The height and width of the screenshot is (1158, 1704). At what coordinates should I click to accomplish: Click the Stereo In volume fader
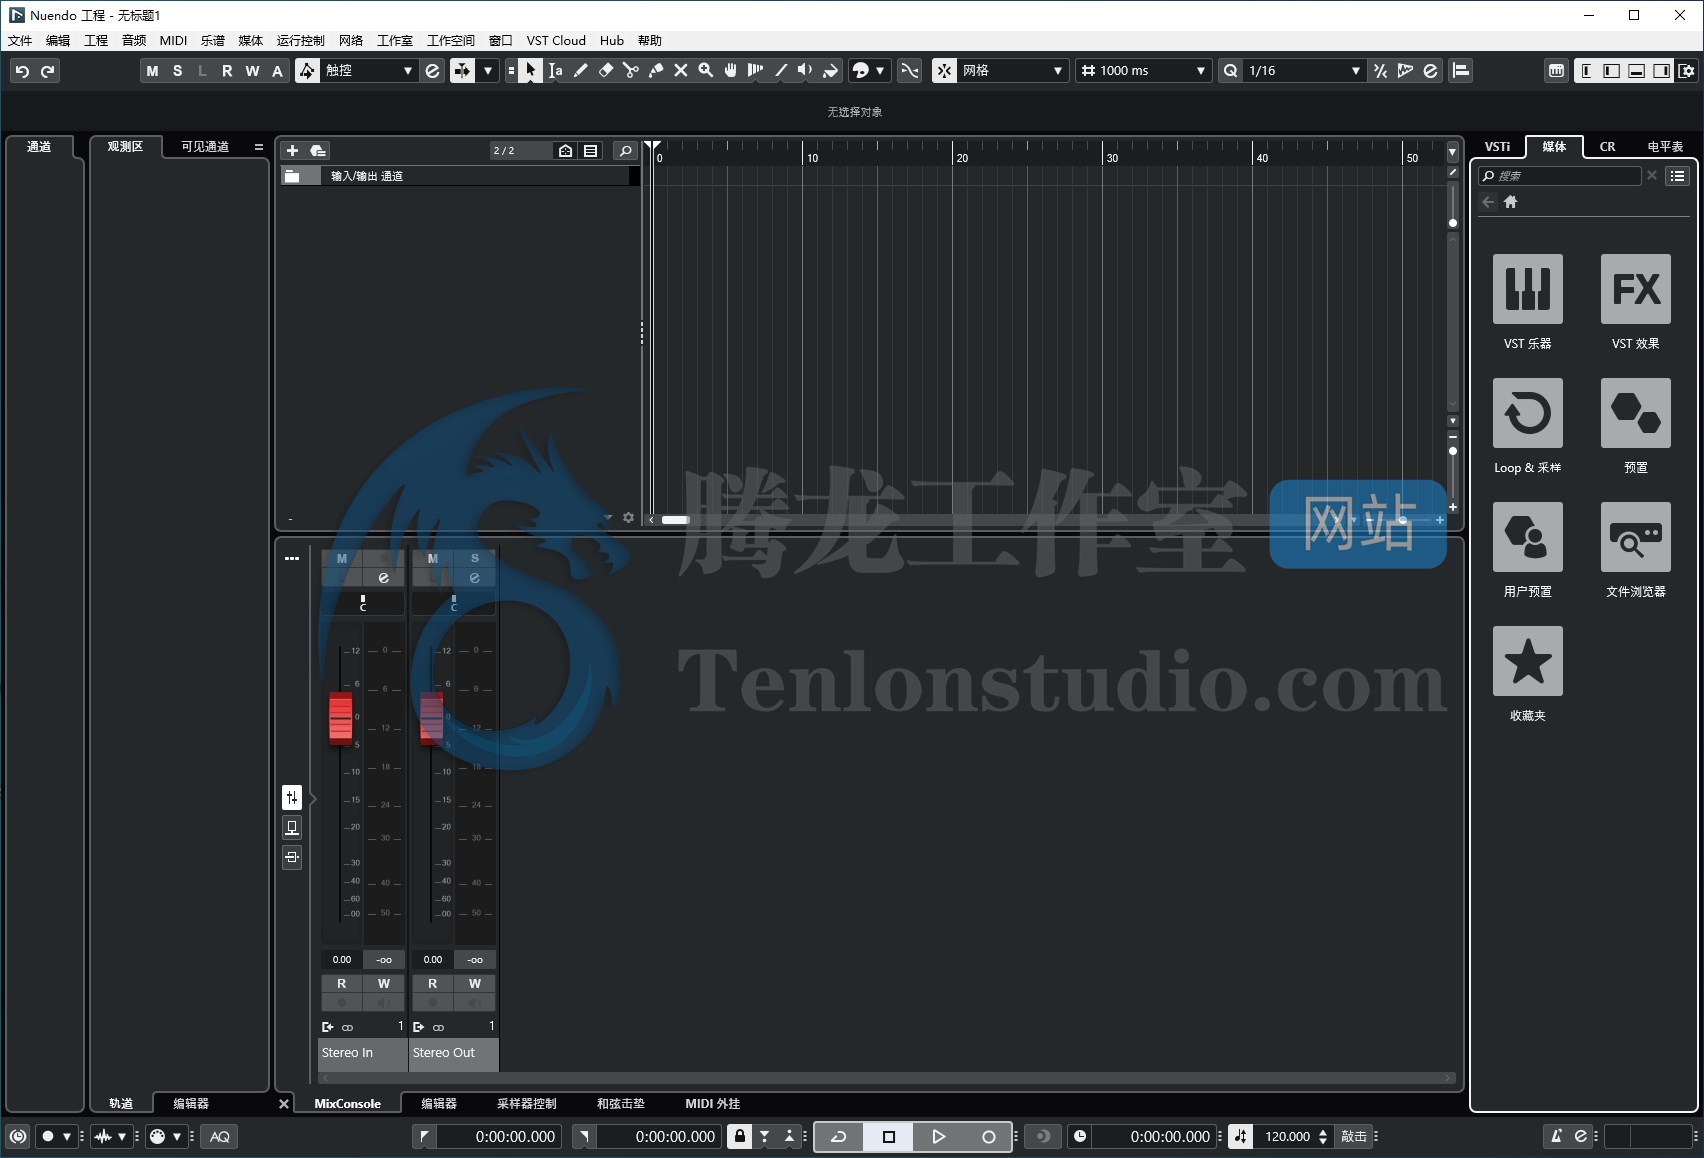341,717
